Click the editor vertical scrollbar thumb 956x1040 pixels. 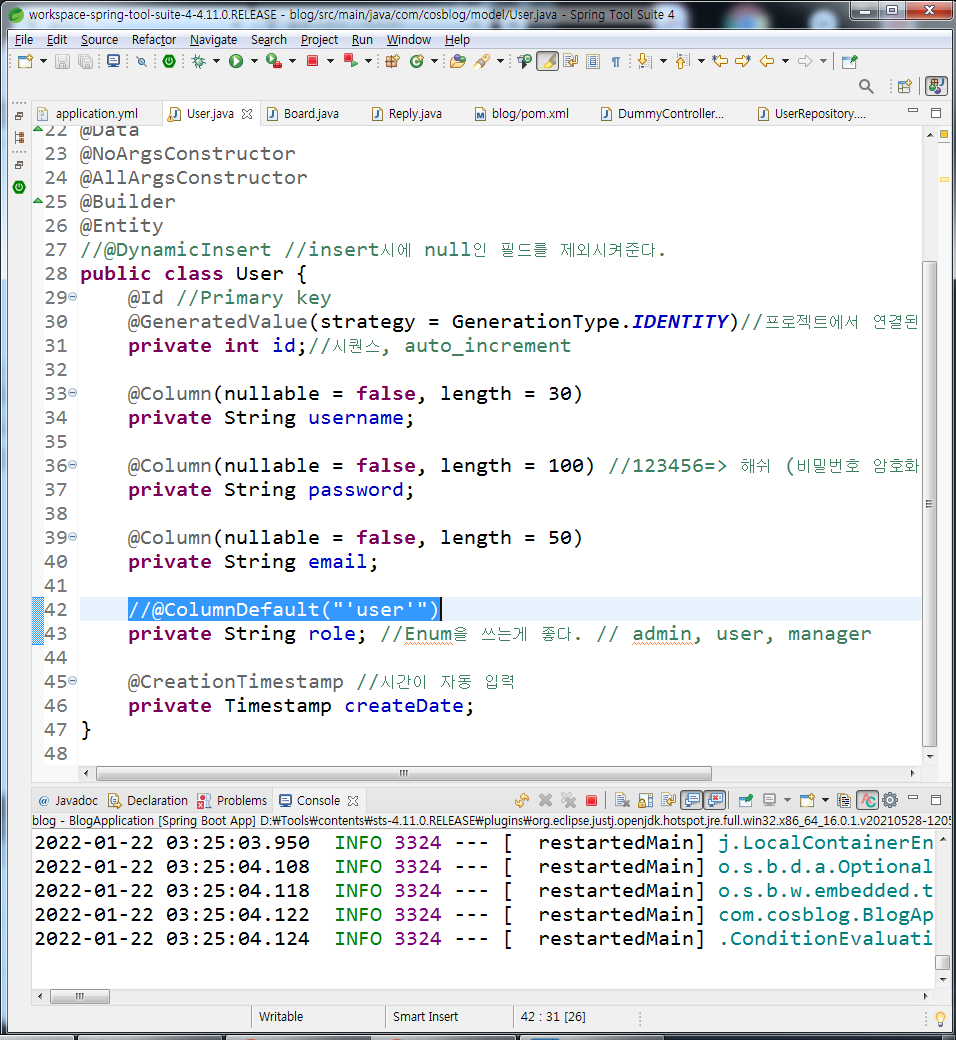point(929,503)
